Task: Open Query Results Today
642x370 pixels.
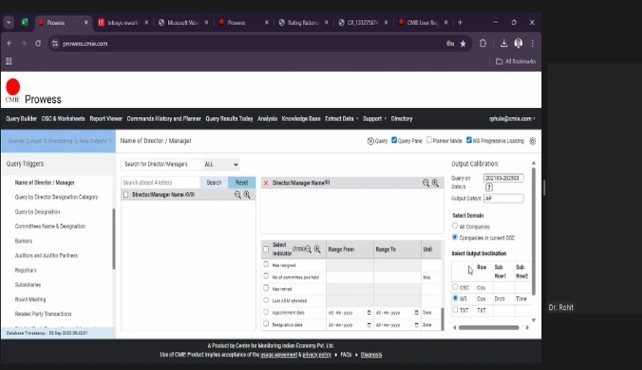Action: point(229,119)
